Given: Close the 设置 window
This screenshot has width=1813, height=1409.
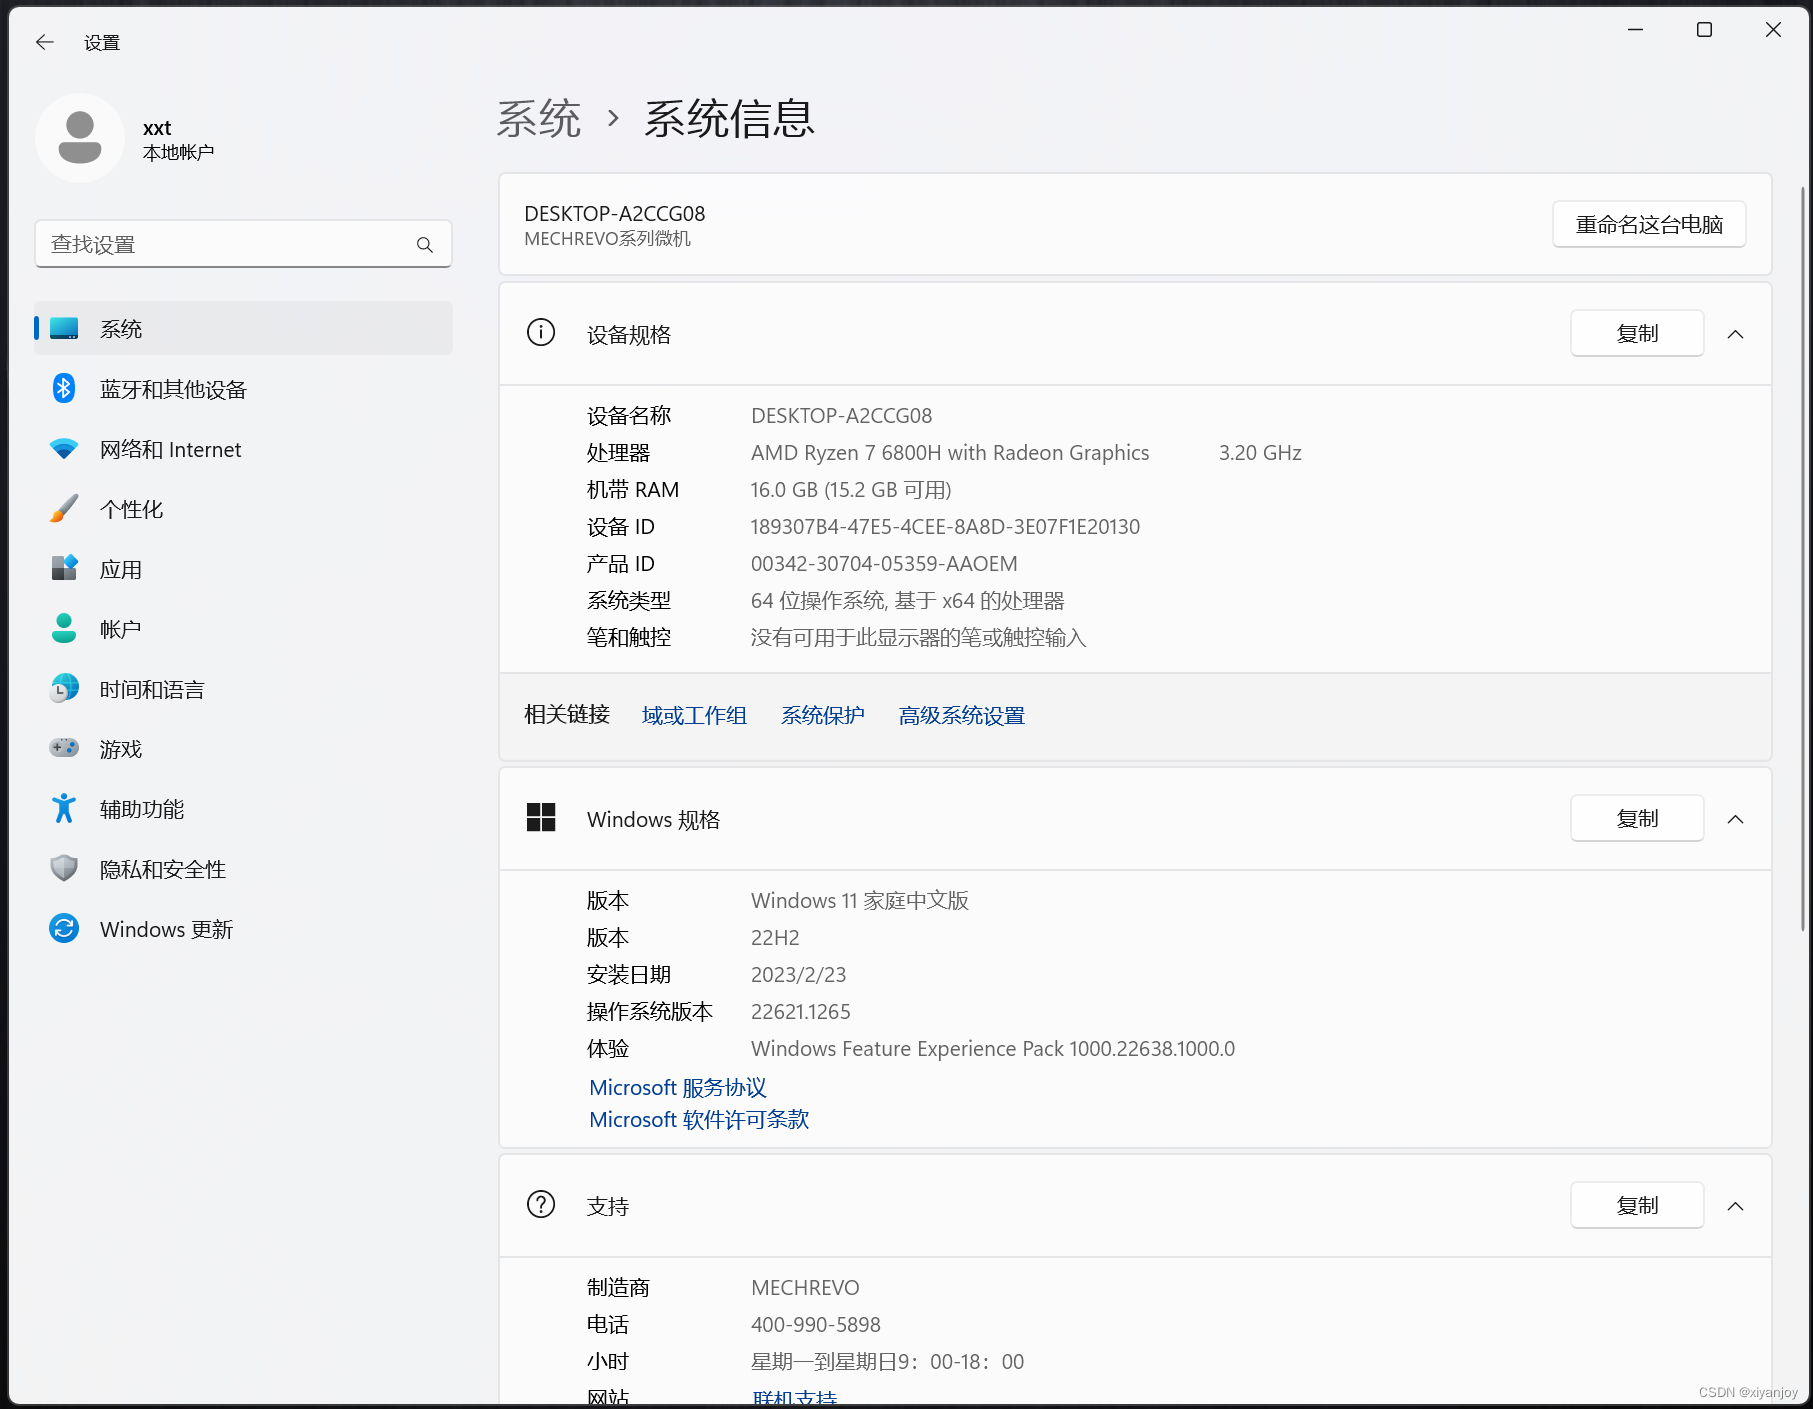Looking at the screenshot, I should (x=1773, y=30).
